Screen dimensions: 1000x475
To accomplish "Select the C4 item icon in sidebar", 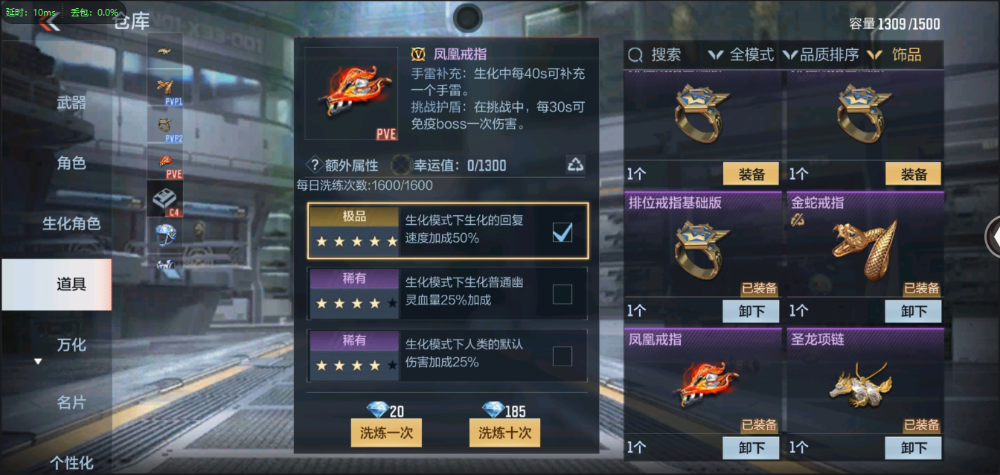I will pos(165,198).
